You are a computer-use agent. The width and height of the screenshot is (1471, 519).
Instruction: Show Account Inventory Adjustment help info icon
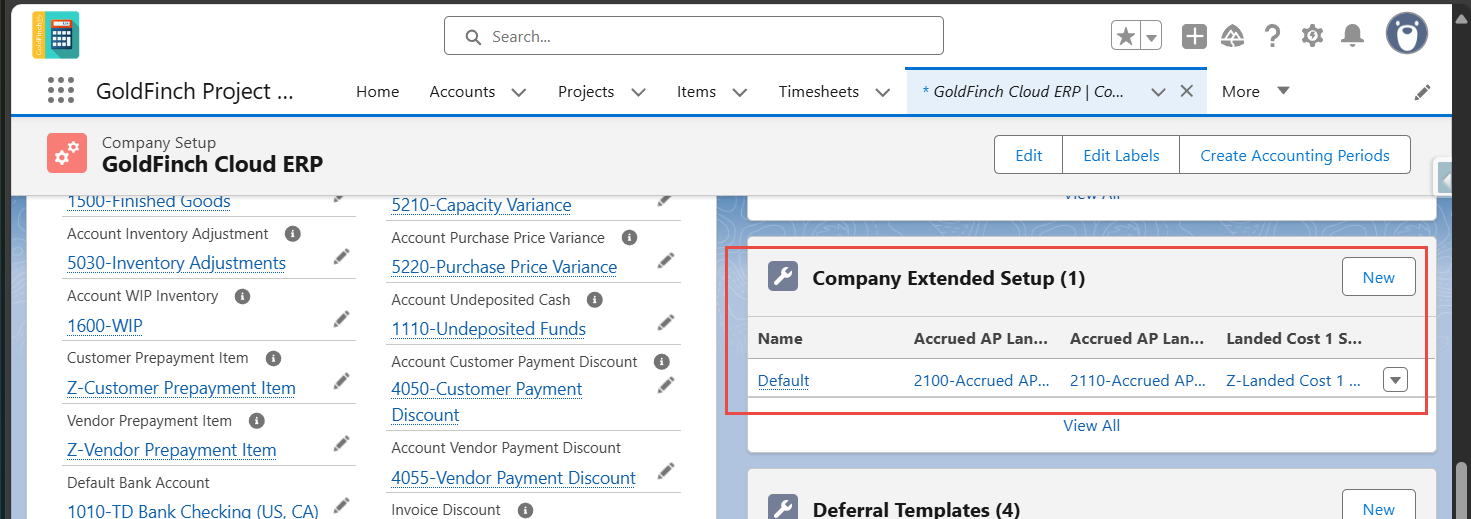click(292, 233)
